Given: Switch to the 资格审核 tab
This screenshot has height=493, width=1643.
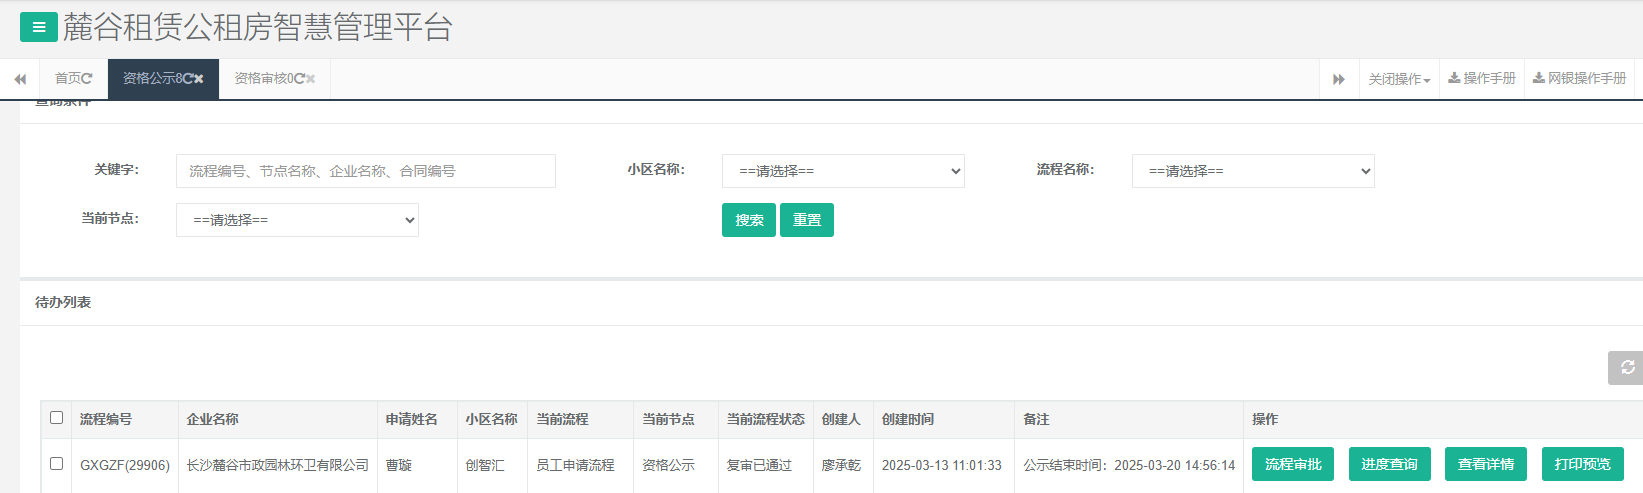Looking at the screenshot, I should coord(263,79).
